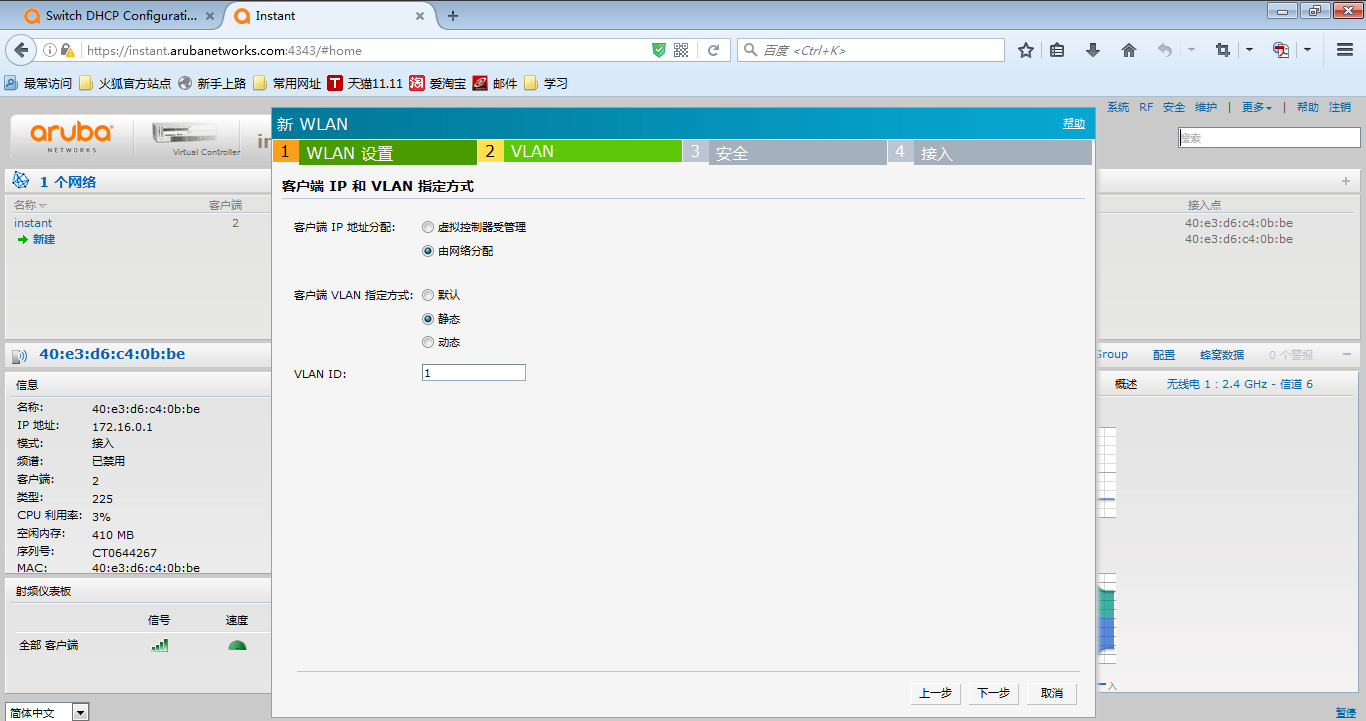Click the VLAN ID input field

[473, 373]
